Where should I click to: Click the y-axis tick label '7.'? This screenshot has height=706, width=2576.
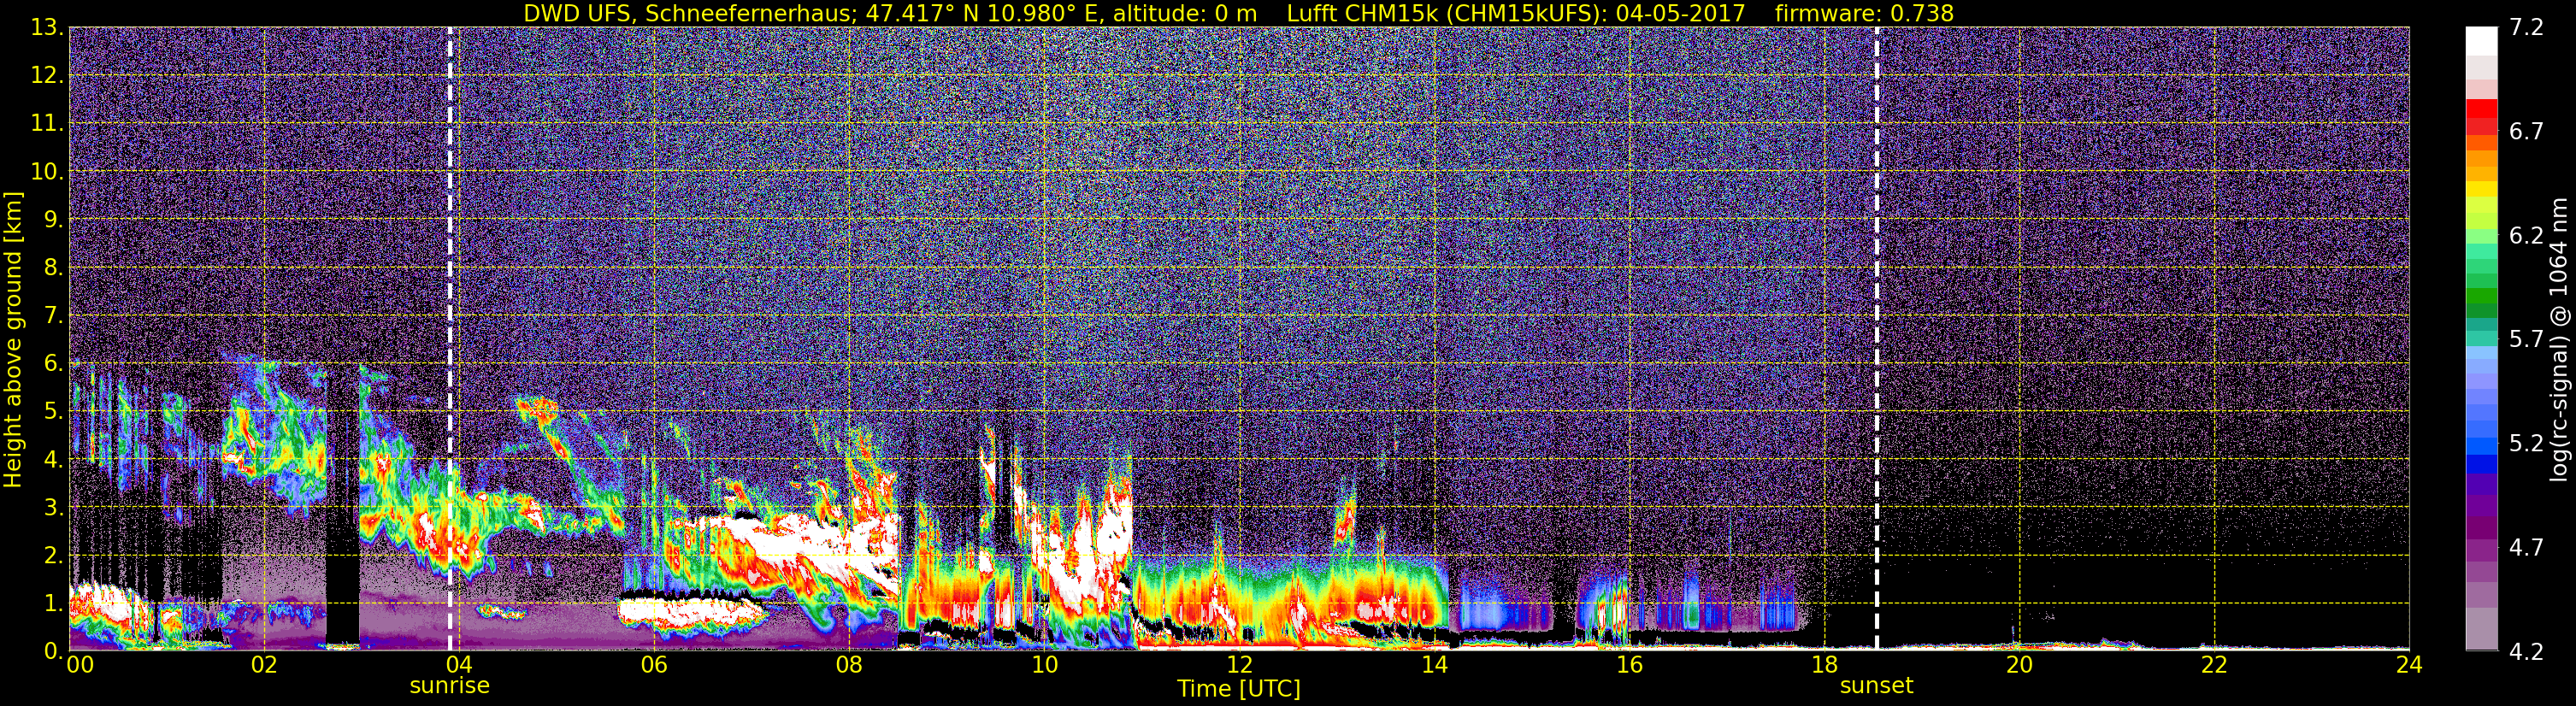[x=53, y=316]
